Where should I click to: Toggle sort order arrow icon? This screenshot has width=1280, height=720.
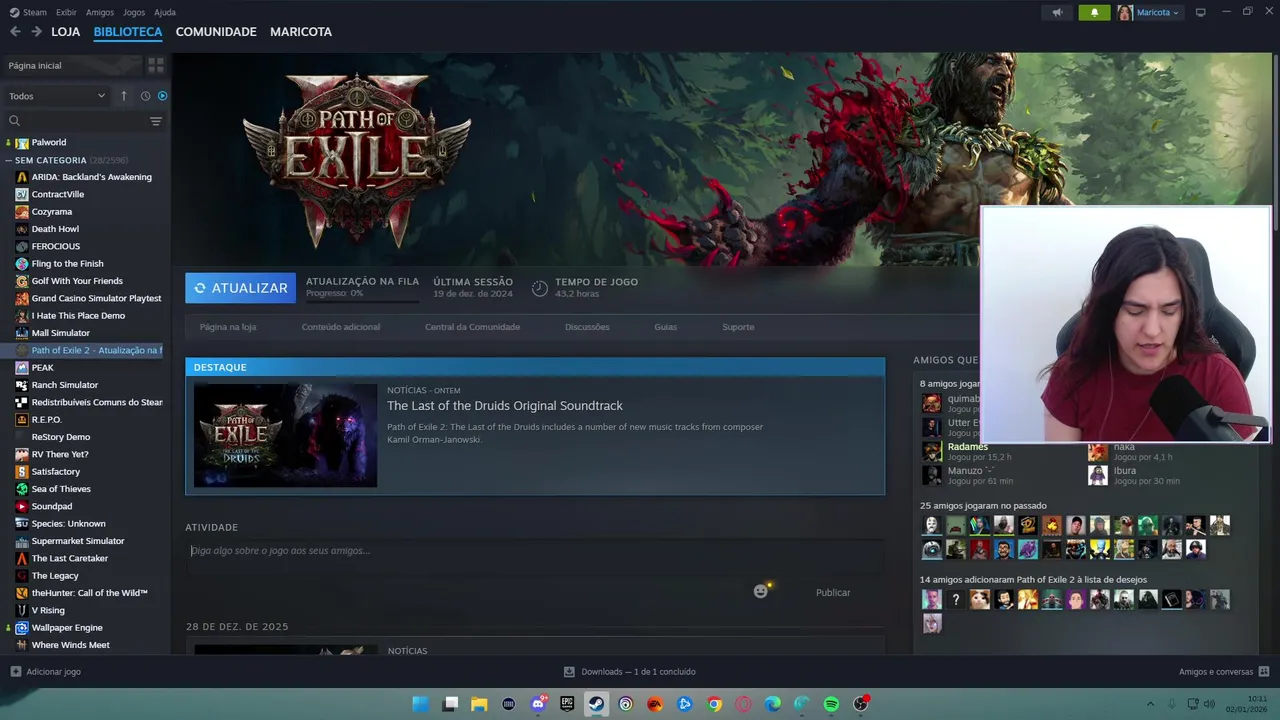tap(124, 96)
